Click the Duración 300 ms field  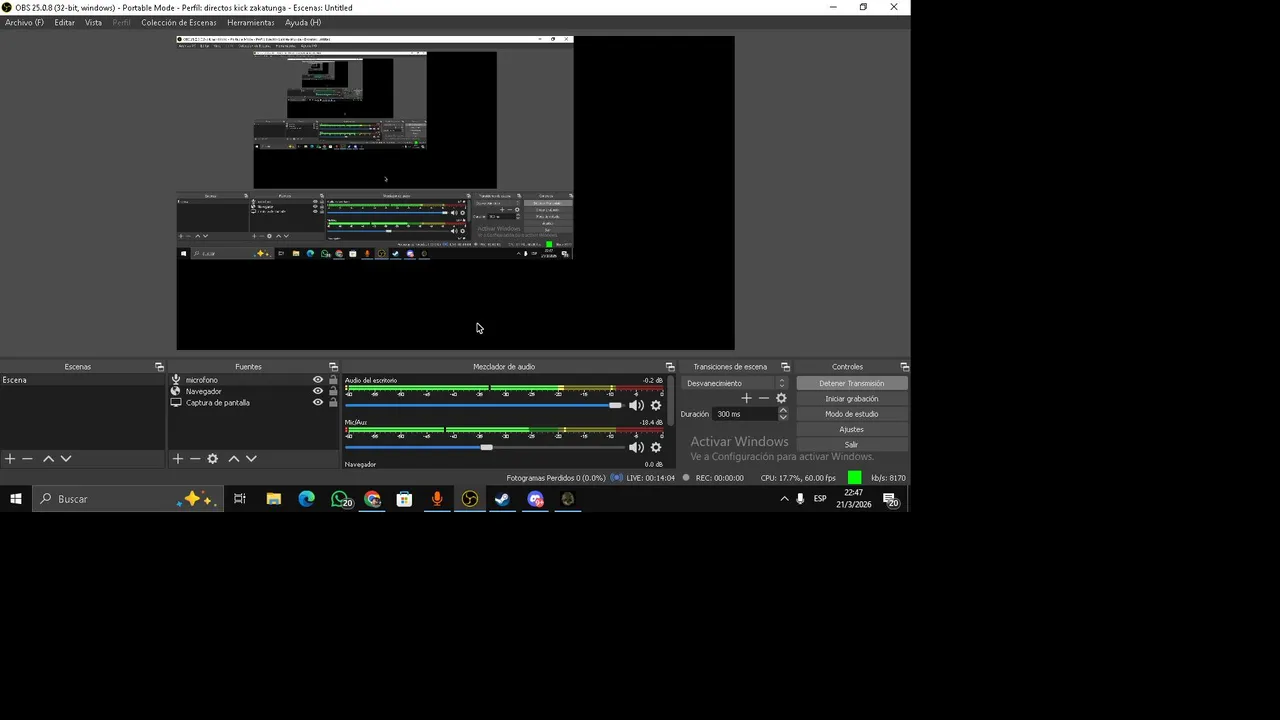(744, 414)
